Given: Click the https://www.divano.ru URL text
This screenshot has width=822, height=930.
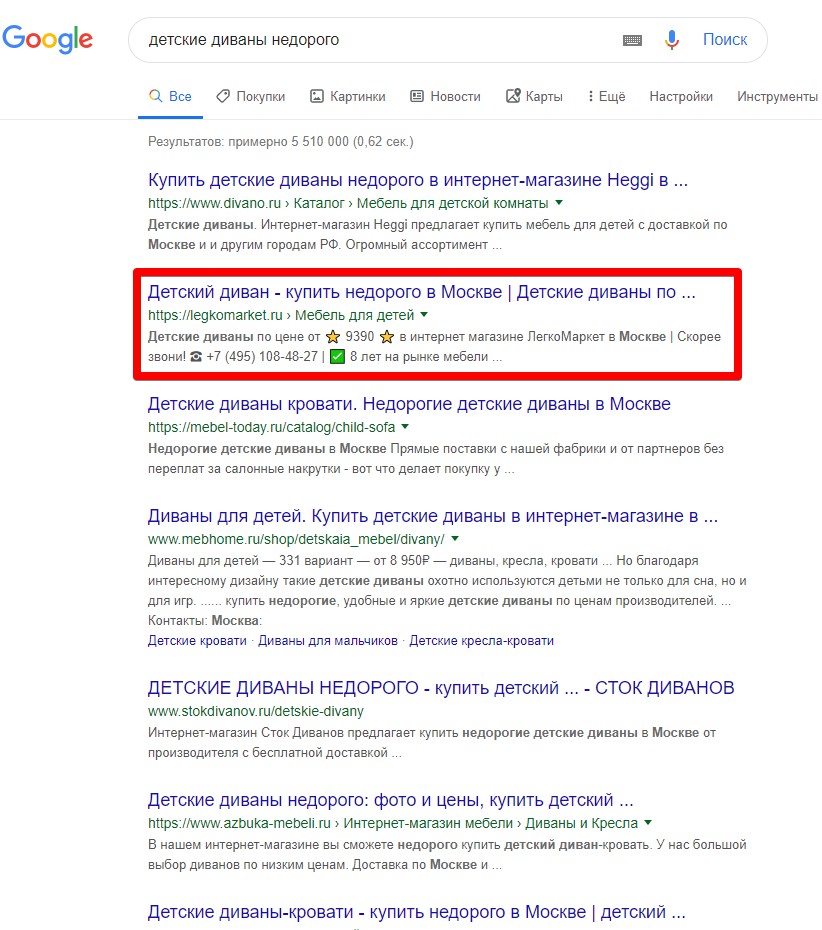Looking at the screenshot, I should (214, 203).
